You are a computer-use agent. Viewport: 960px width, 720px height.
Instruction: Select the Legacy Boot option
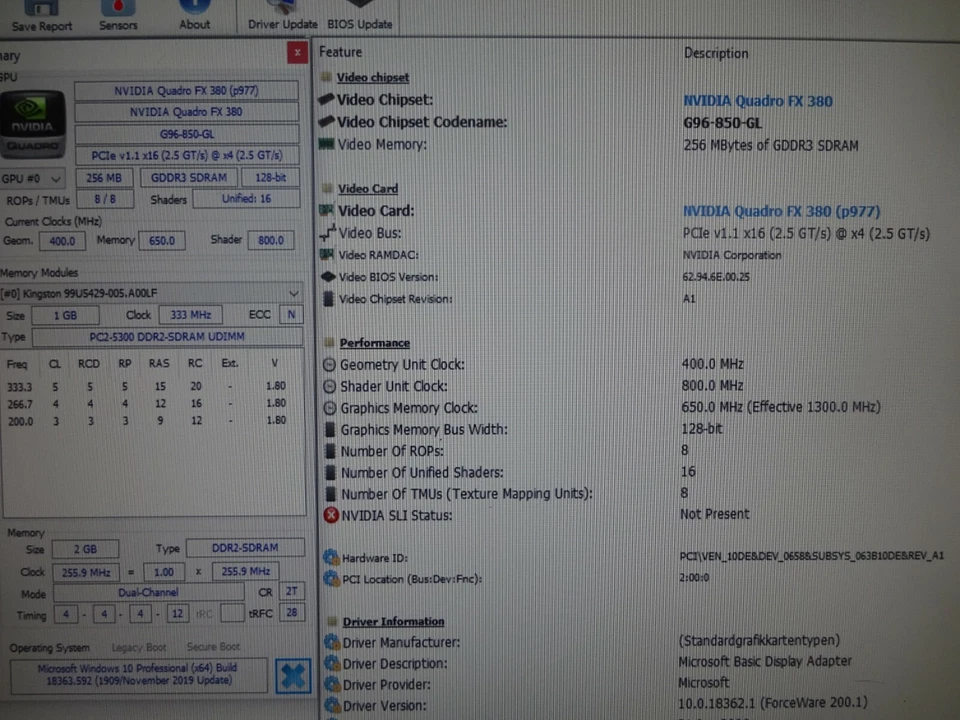(139, 647)
